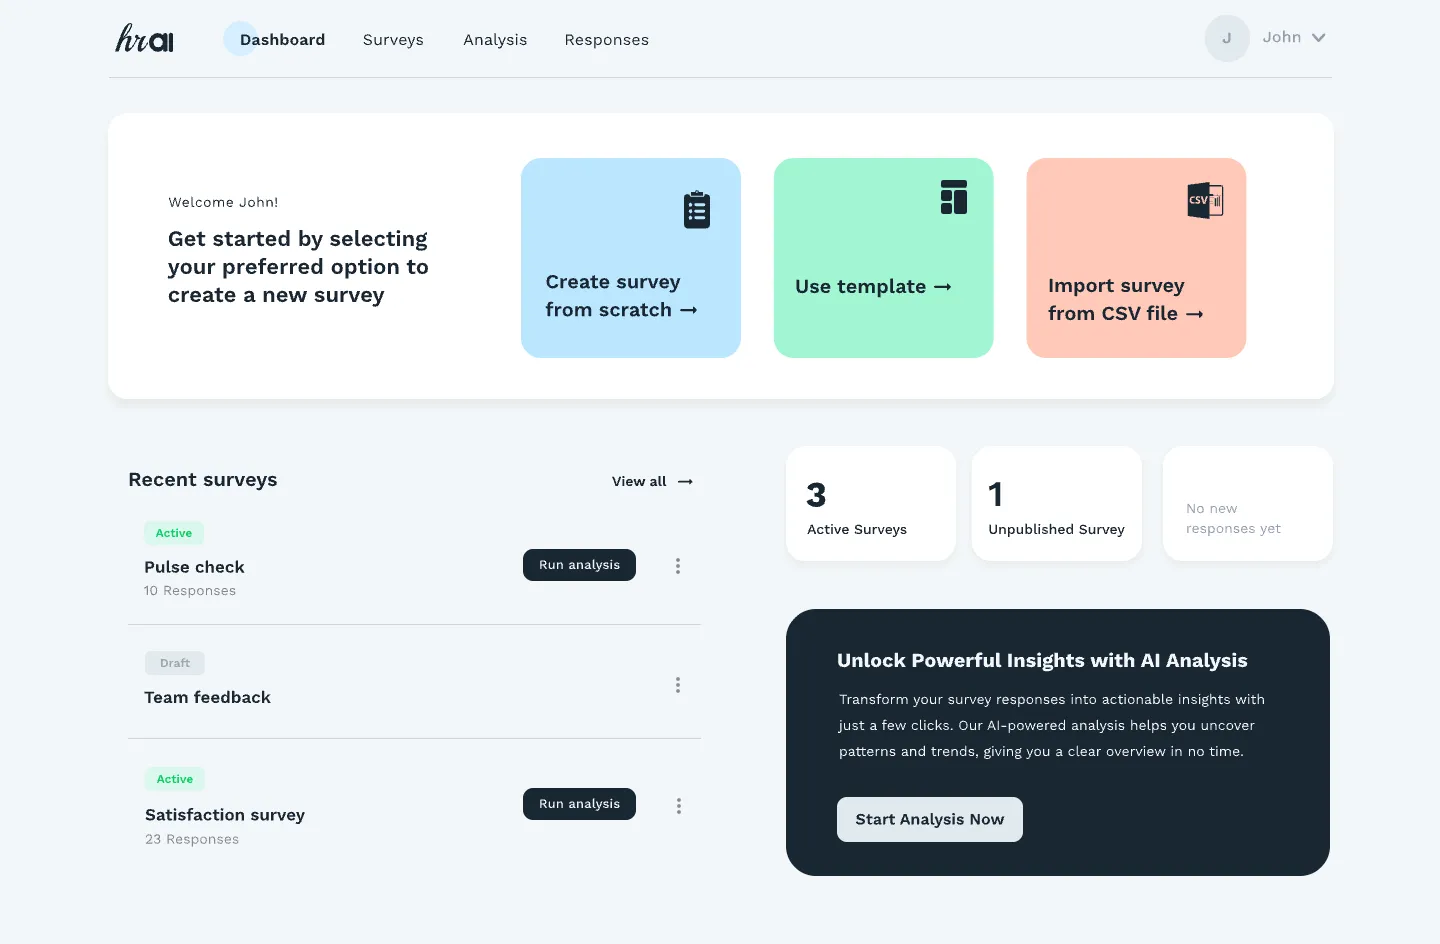1440x944 pixels.
Task: Open the Analysis tab
Action: click(x=495, y=40)
